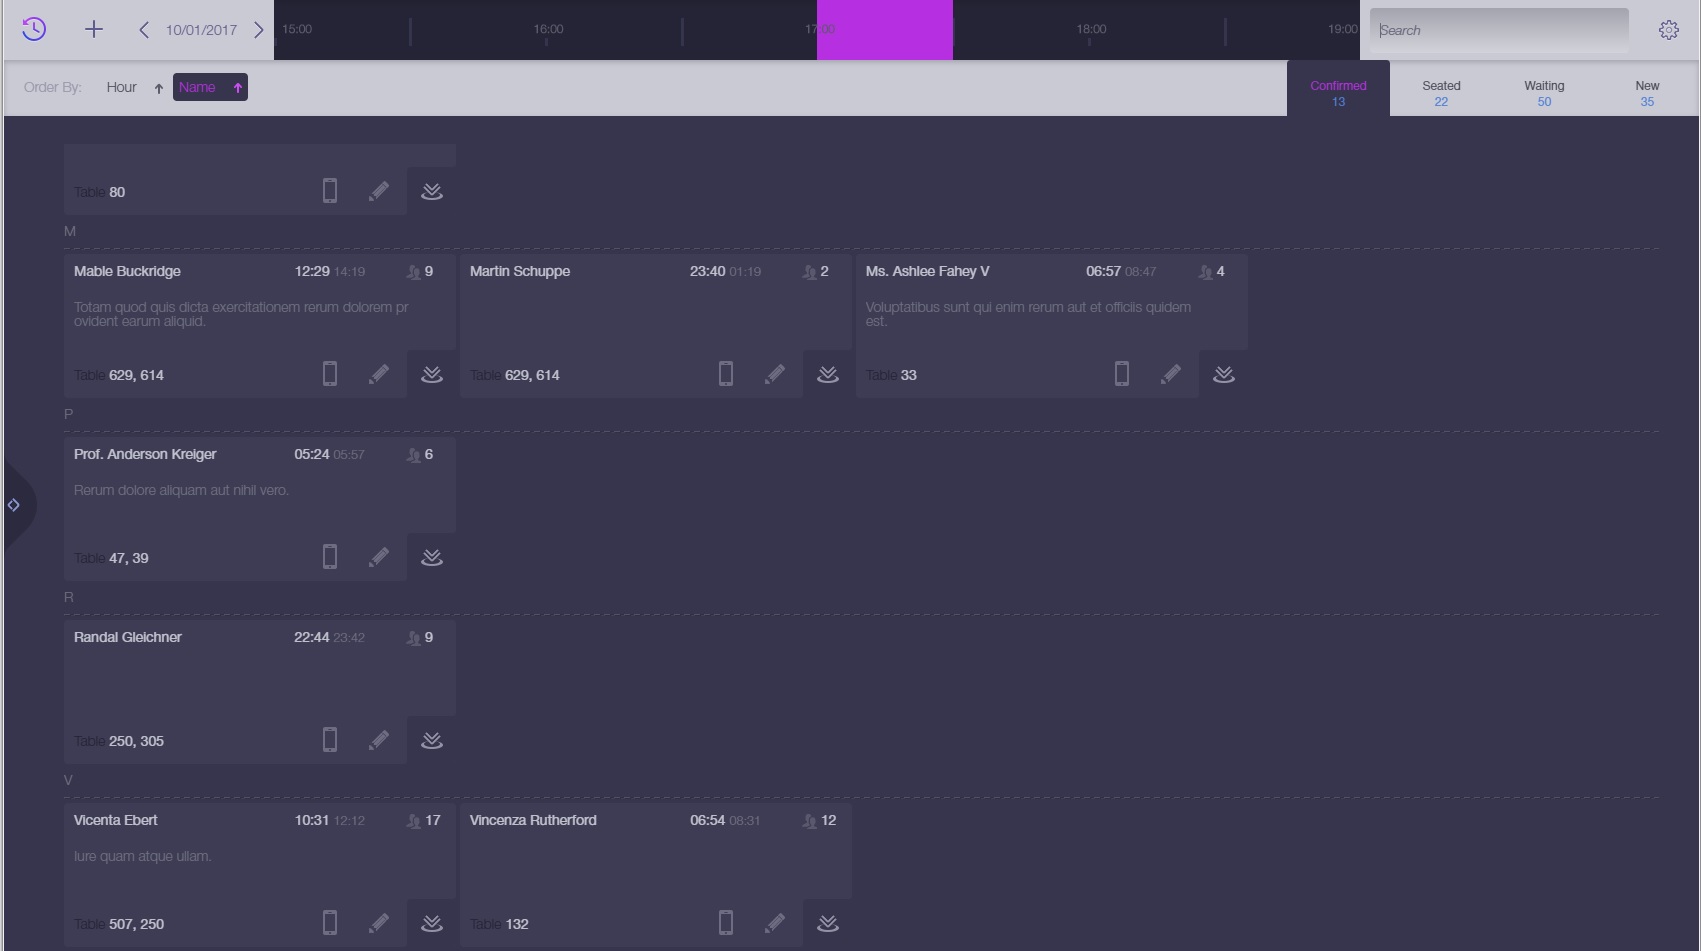The height and width of the screenshot is (951, 1701).
Task: Click phone icon for Randal Gleichner
Action: (x=330, y=740)
